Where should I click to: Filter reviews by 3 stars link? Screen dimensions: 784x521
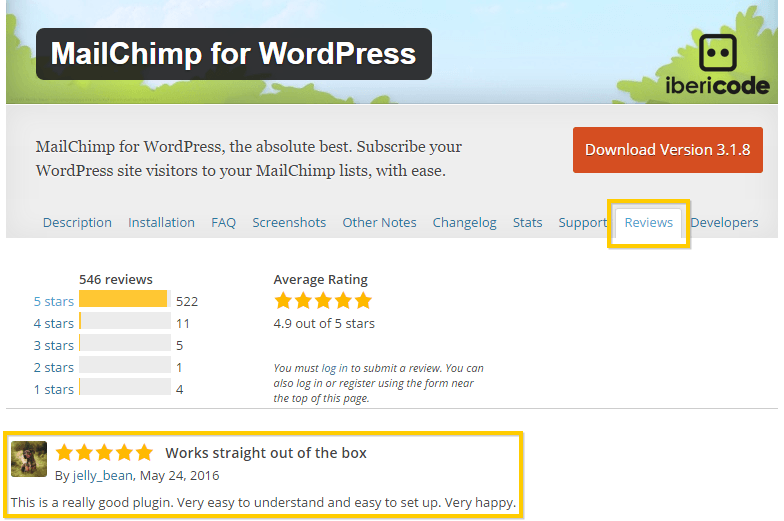[x=54, y=346]
